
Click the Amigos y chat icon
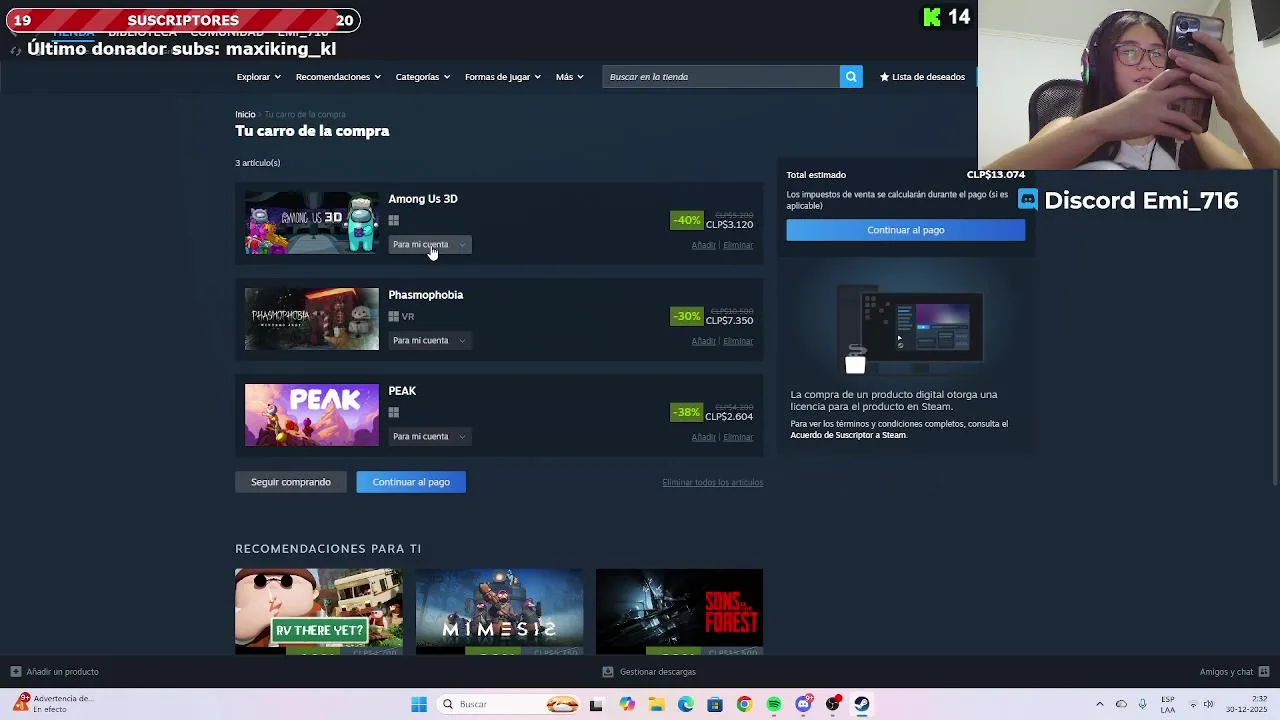point(1264,672)
